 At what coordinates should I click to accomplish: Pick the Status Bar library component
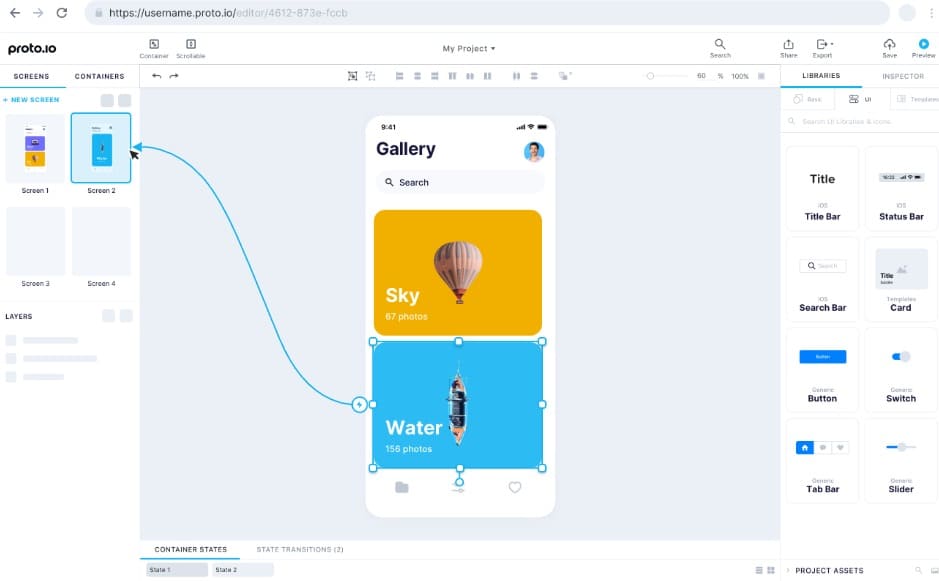pos(901,189)
